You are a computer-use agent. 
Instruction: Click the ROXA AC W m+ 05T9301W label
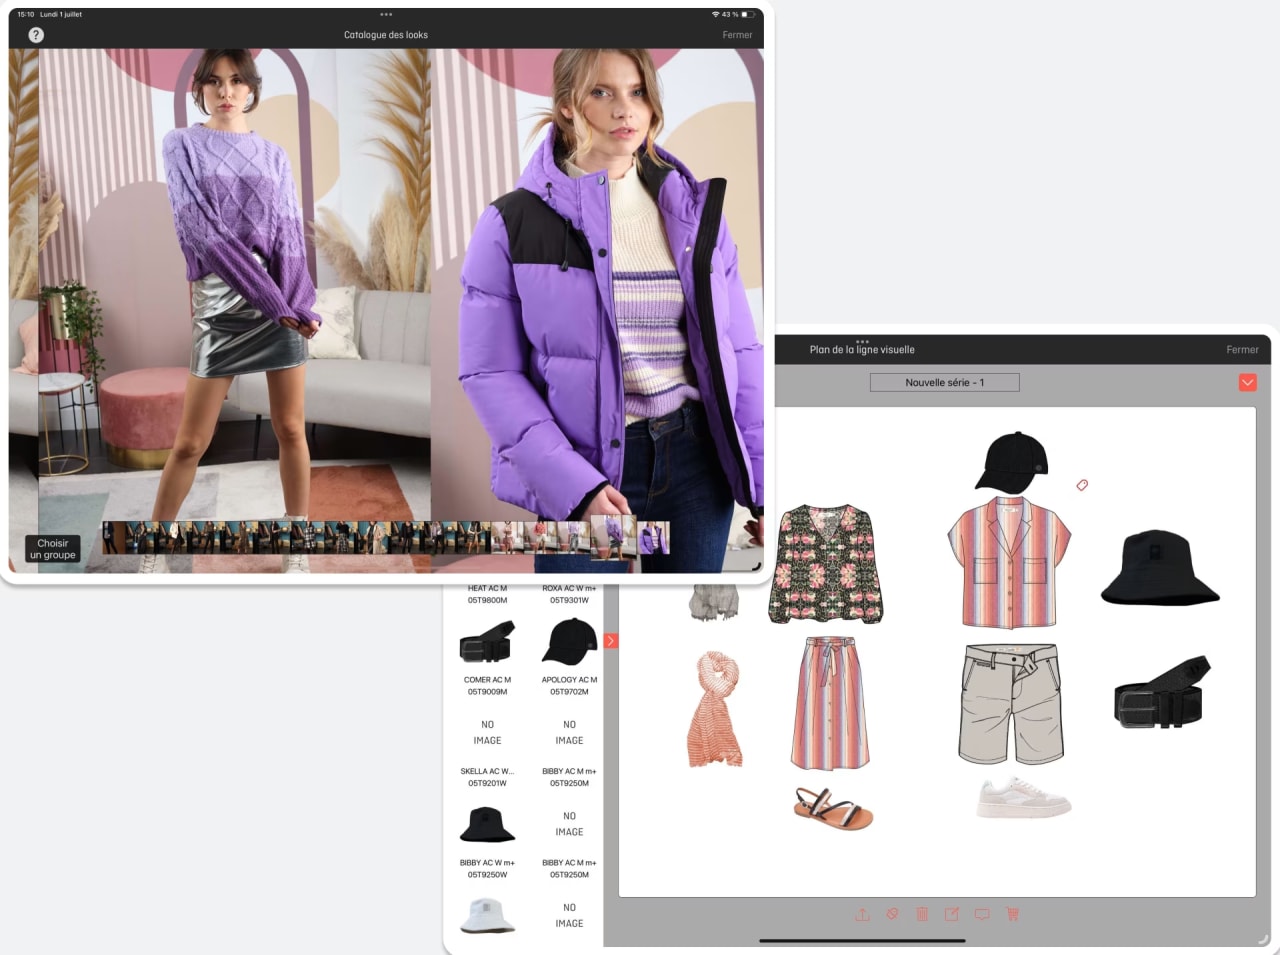coord(569,594)
